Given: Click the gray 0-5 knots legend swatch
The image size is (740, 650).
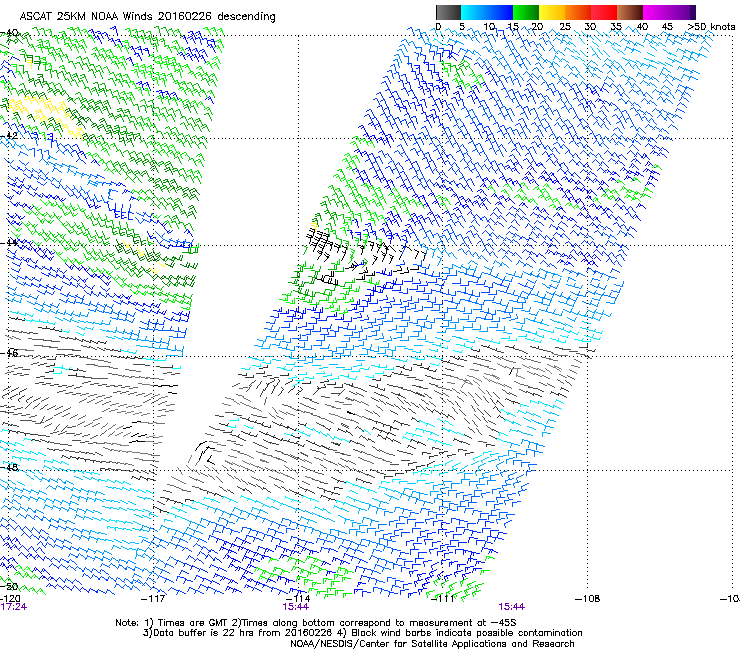Looking at the screenshot, I should pos(448,12).
